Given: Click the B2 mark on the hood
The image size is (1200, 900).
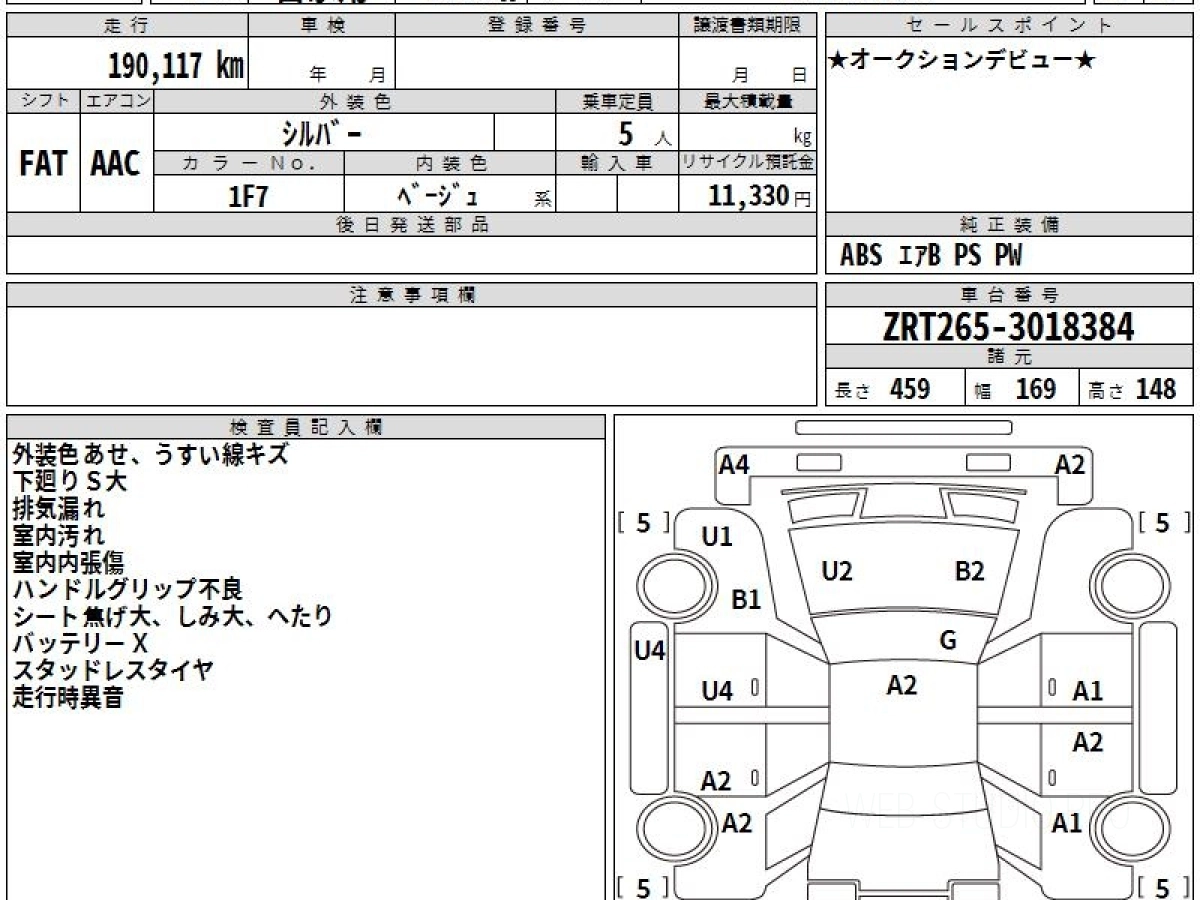Looking at the screenshot, I should [969, 571].
